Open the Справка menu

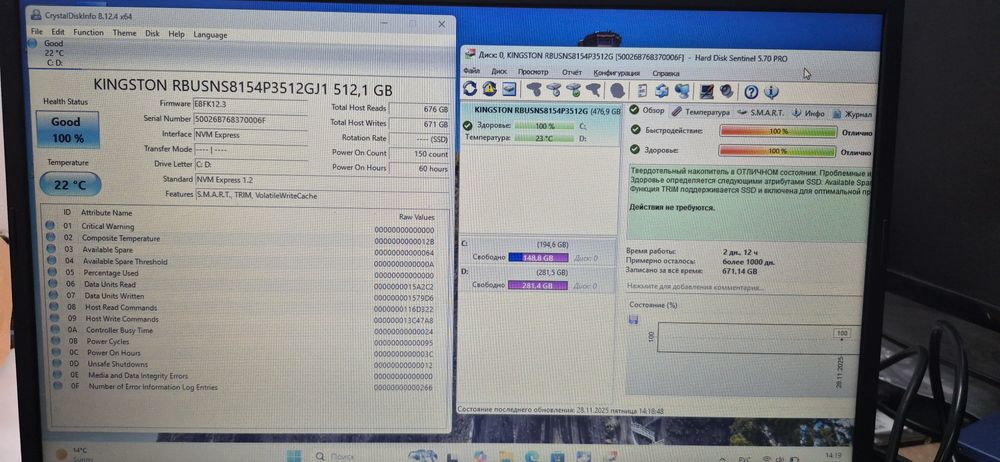666,73
